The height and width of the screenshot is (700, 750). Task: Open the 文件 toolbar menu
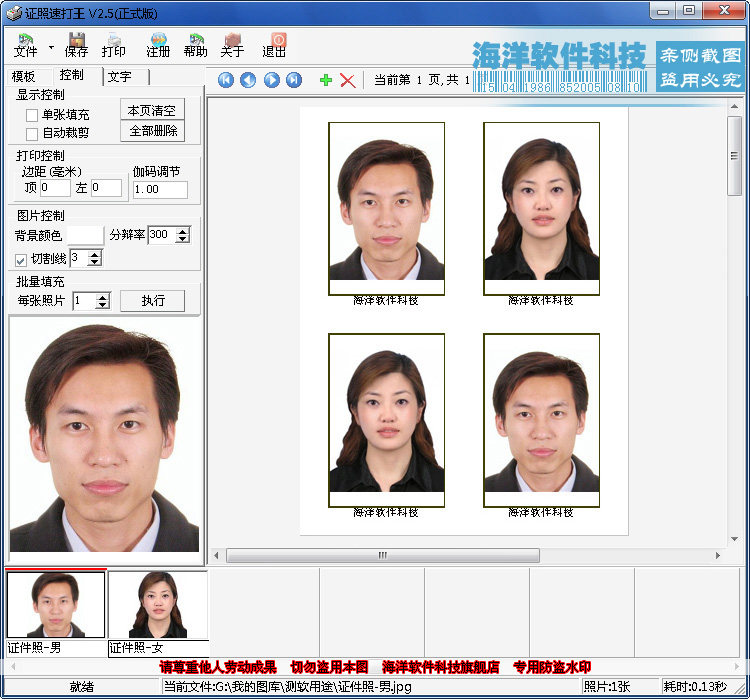pyautogui.click(x=25, y=45)
